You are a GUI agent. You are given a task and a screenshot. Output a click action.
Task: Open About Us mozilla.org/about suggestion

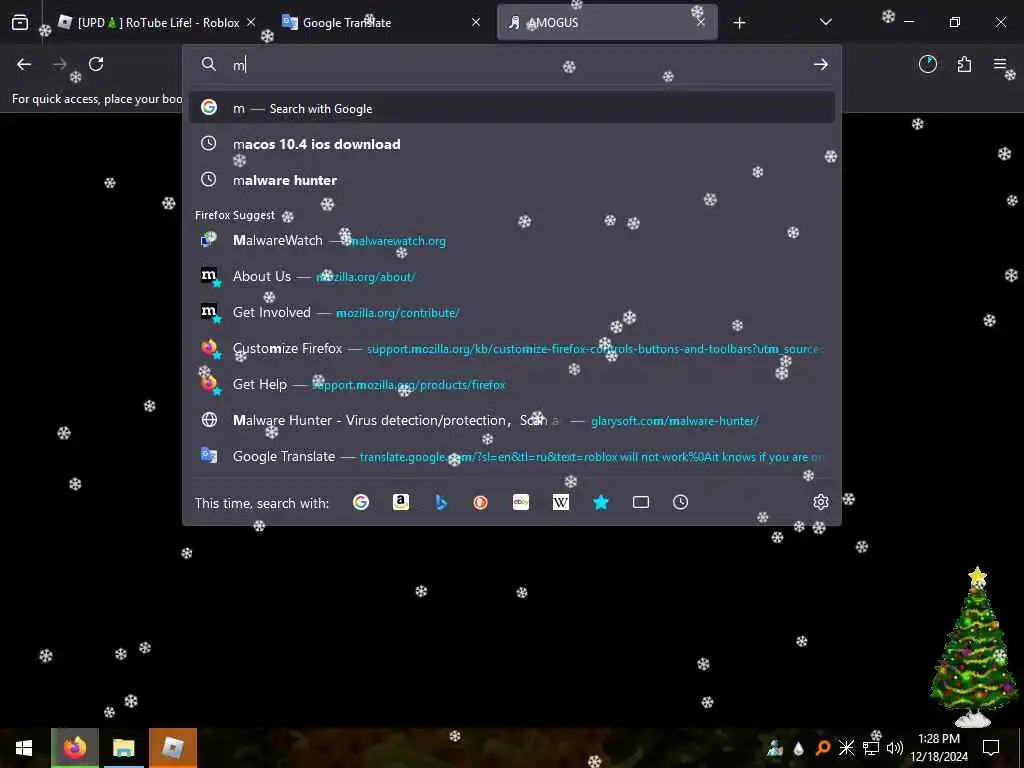tap(512, 276)
